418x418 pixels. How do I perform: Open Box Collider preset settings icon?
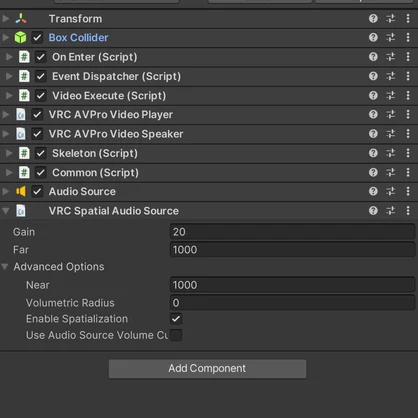391,37
